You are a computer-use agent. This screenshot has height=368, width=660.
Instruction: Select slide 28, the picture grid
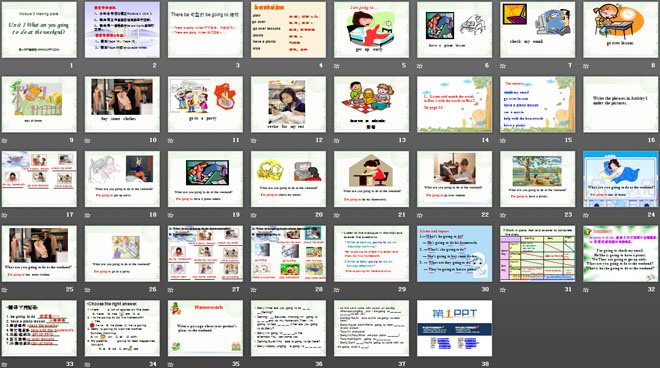click(288, 253)
